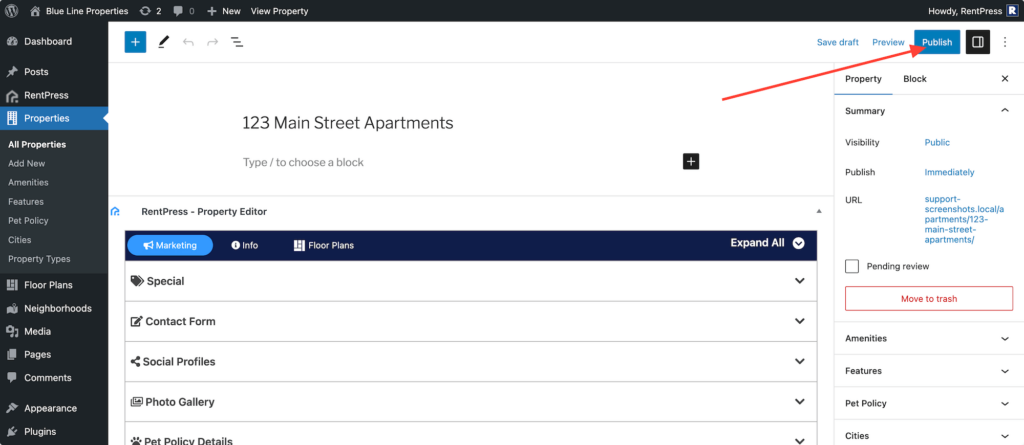The image size is (1024, 445).
Task: Select the pencil Tools icon
Action: pos(163,42)
